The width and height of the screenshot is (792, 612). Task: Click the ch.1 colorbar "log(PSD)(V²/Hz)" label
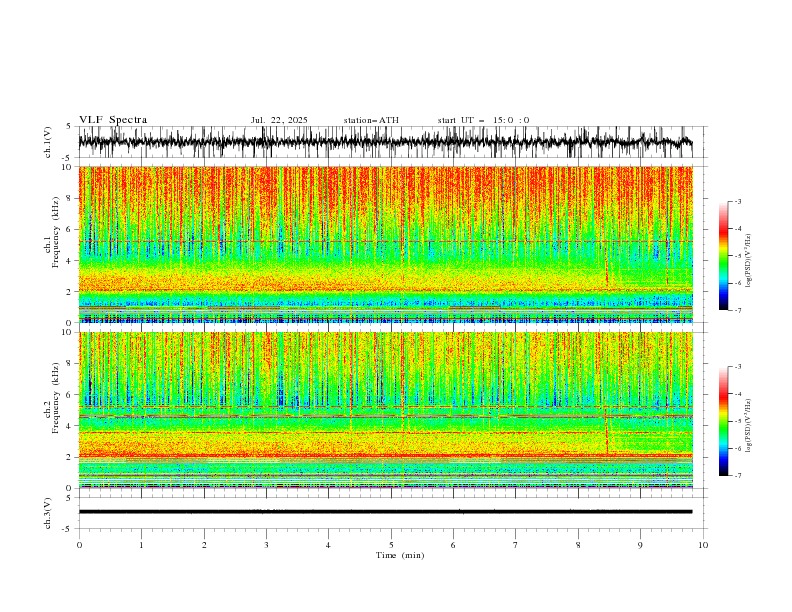coord(749,261)
